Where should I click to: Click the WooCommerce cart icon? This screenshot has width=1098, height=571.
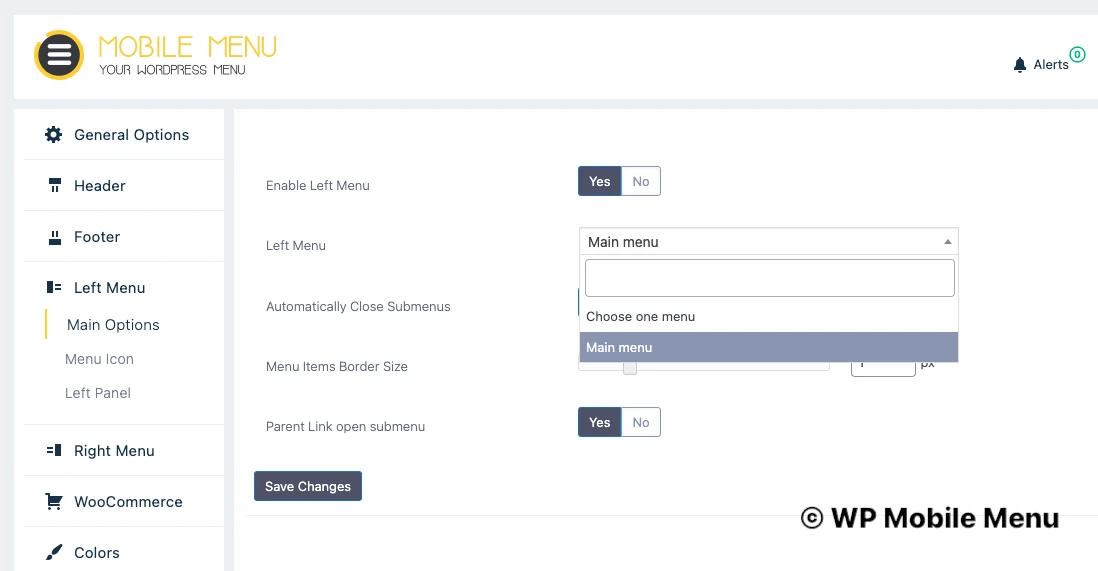[54, 502]
